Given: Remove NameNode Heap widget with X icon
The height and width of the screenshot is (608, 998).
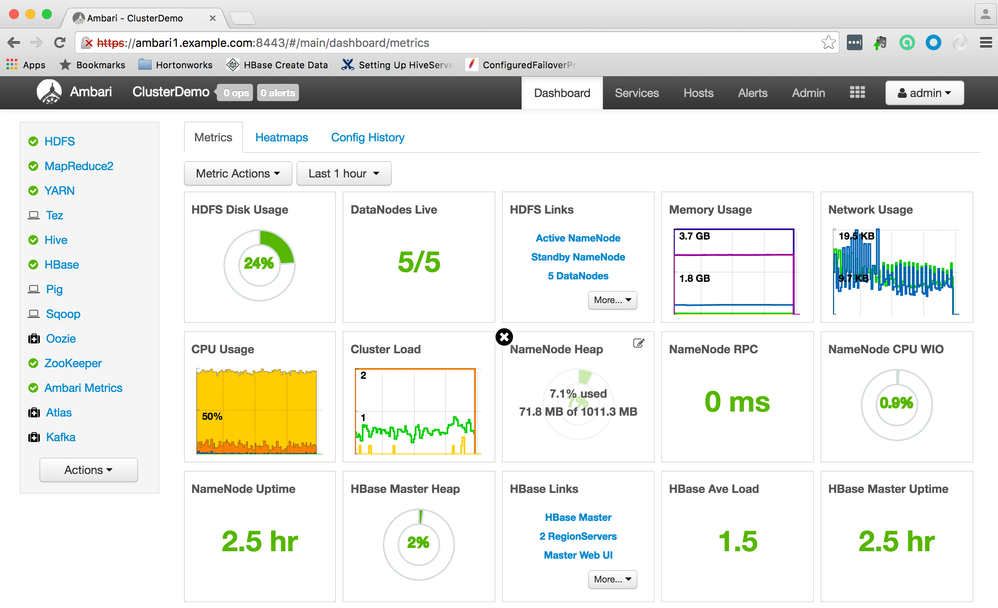Looking at the screenshot, I should pos(504,337).
